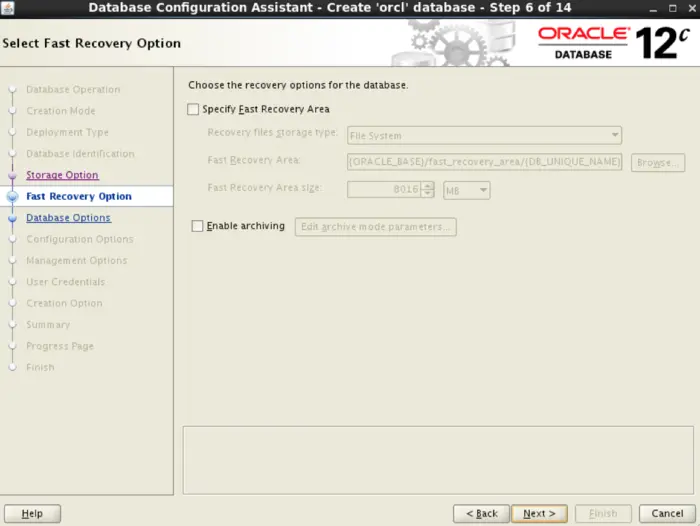Click the Management Options step label
This screenshot has height=526, width=700.
pos(77,260)
